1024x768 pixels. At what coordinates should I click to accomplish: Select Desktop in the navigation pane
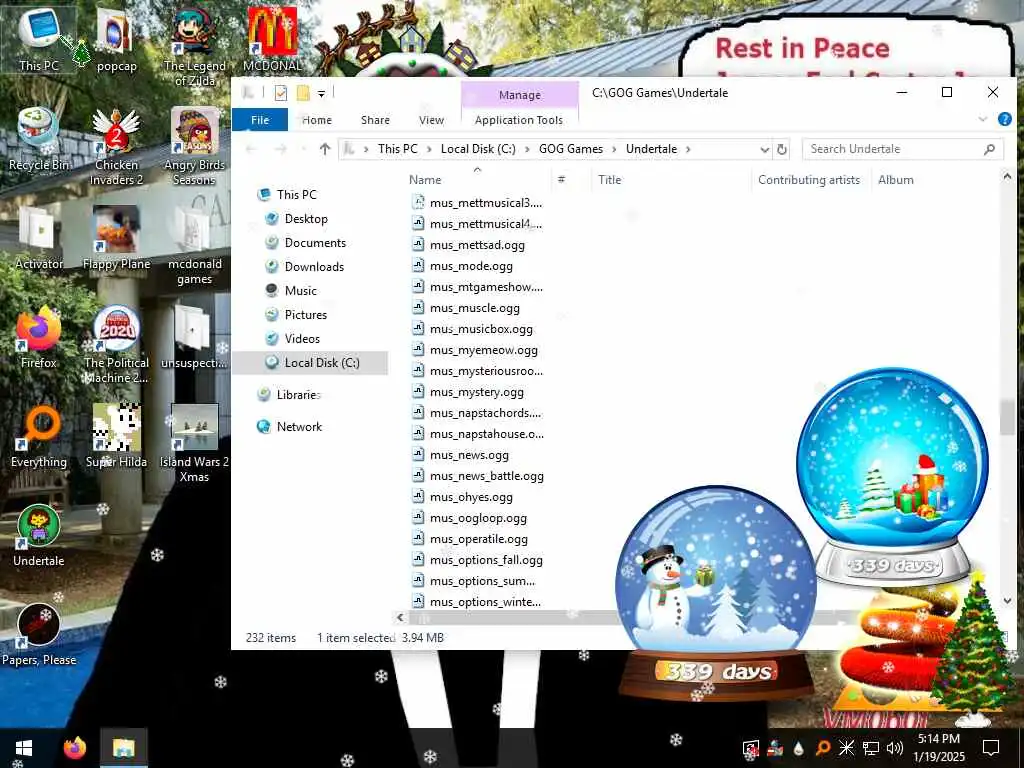pos(306,219)
